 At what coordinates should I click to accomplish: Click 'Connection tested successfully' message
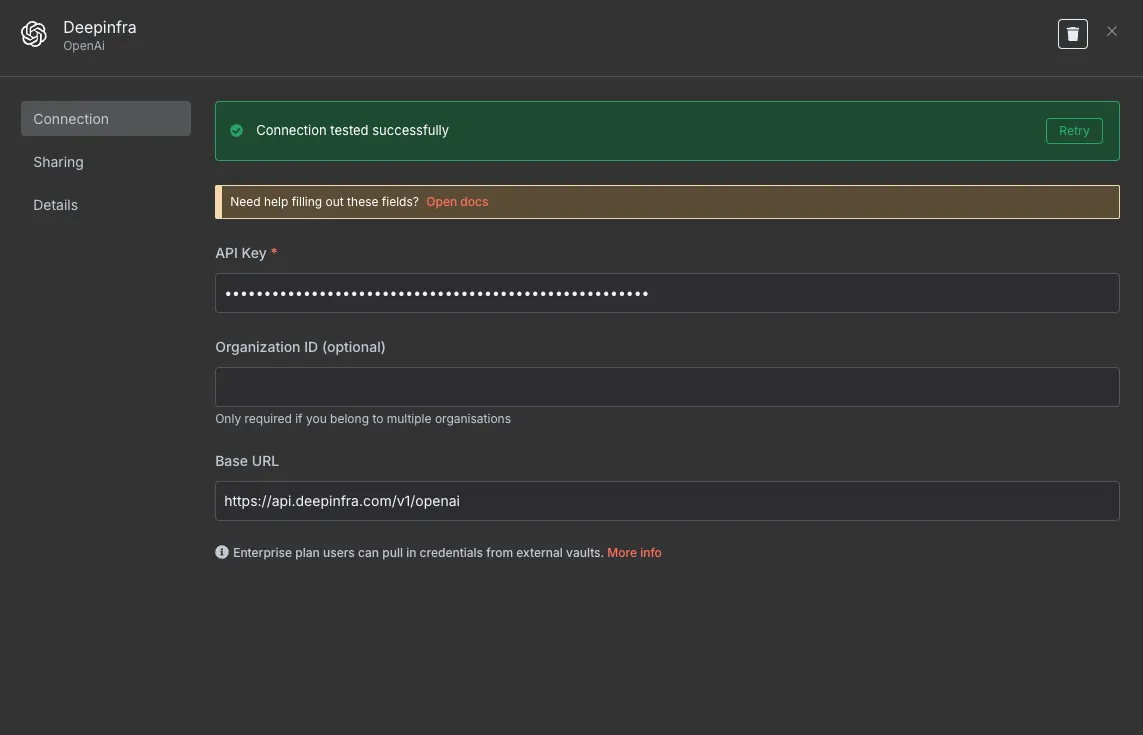point(352,131)
